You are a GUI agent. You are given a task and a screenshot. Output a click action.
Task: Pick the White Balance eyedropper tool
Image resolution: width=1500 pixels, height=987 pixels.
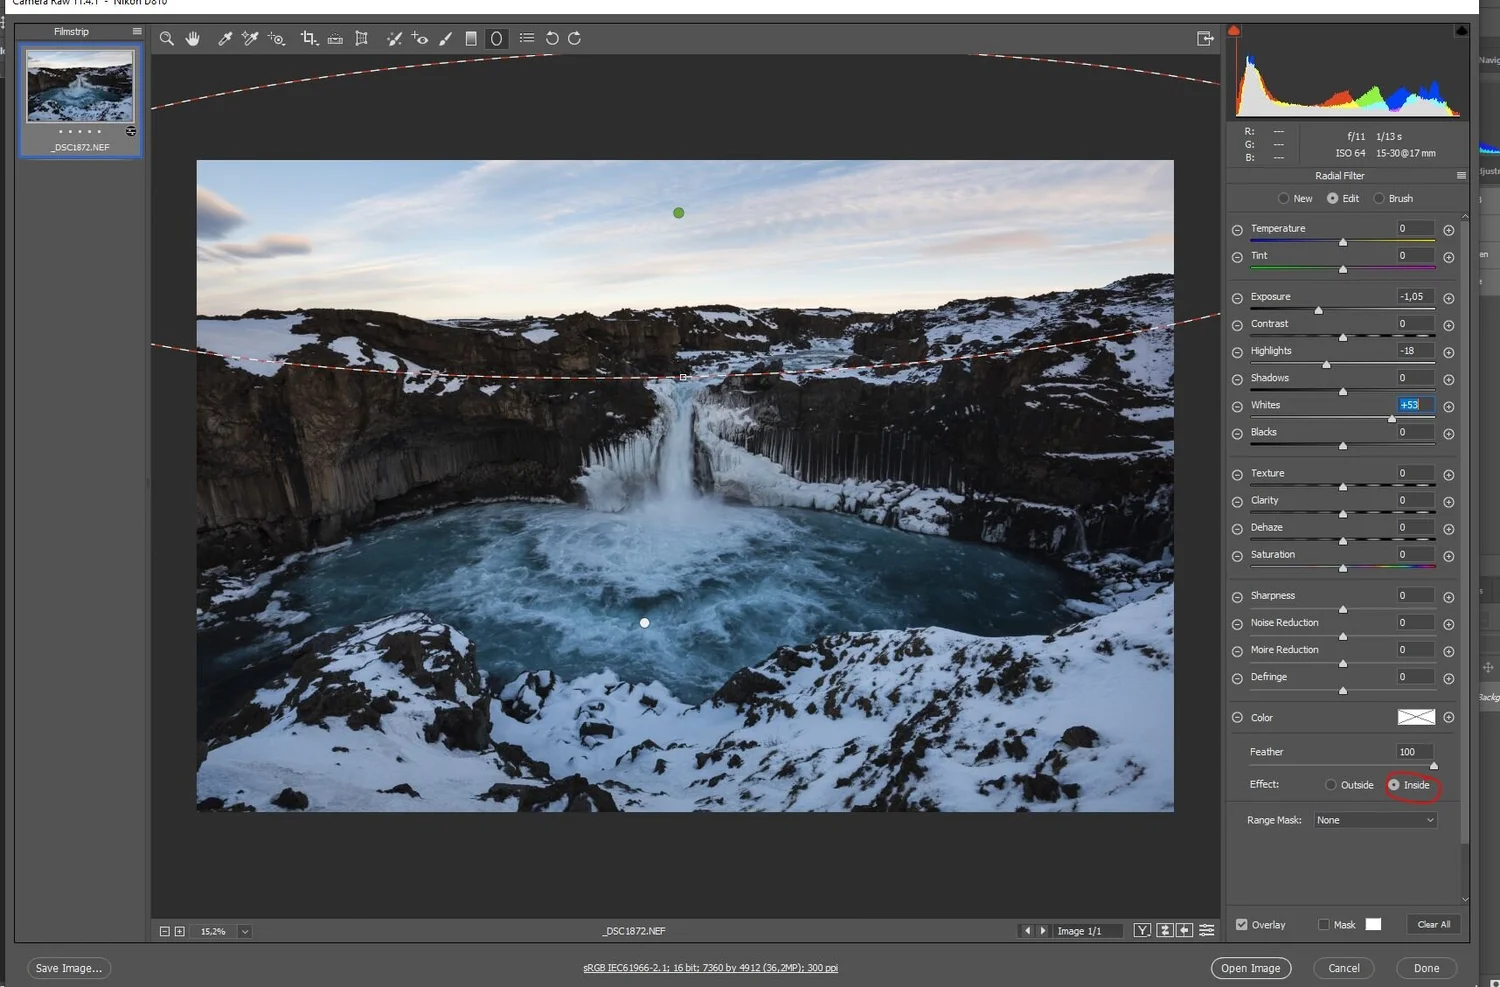pyautogui.click(x=225, y=39)
